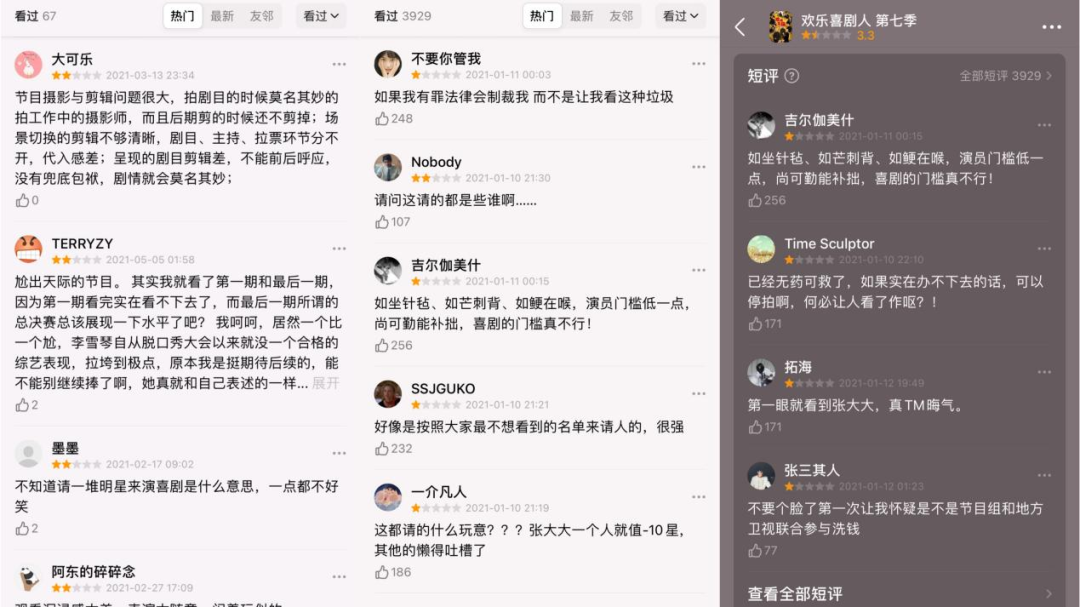Open 吉尔伽美什's avatar in the dark panel
Viewport: 1080px width, 607px height.
click(x=761, y=125)
